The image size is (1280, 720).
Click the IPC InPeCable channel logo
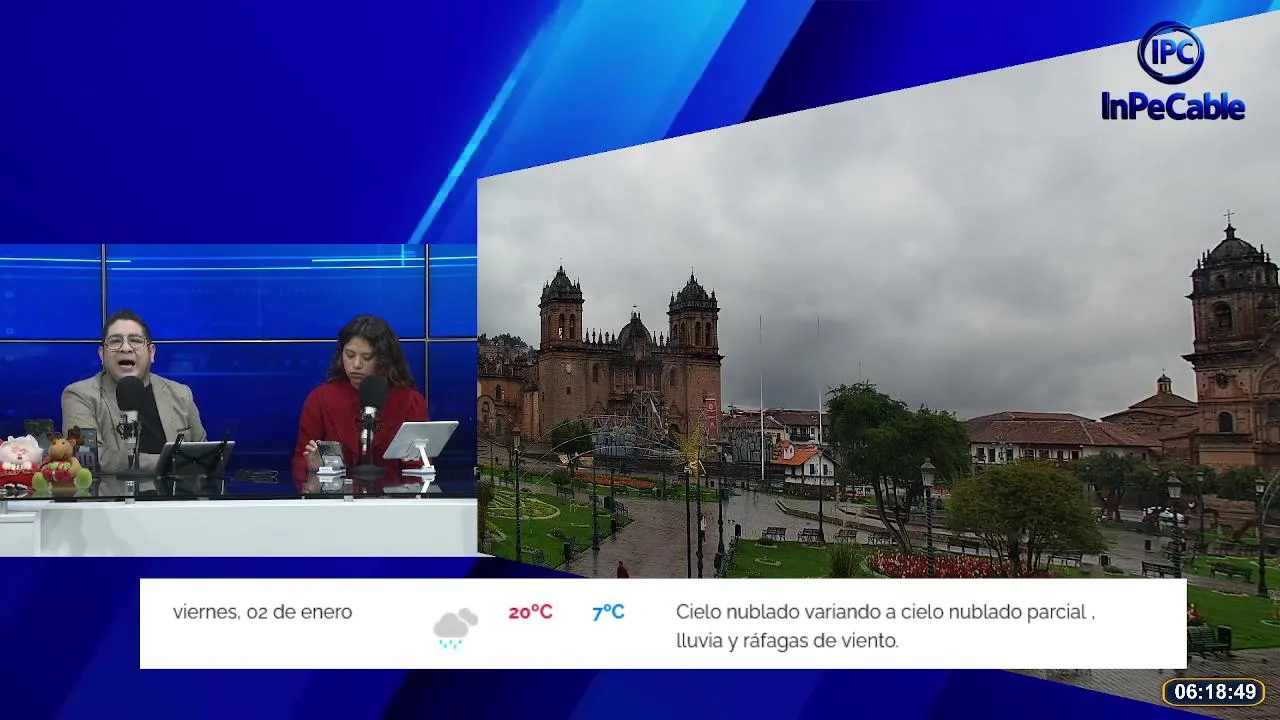tap(1172, 70)
